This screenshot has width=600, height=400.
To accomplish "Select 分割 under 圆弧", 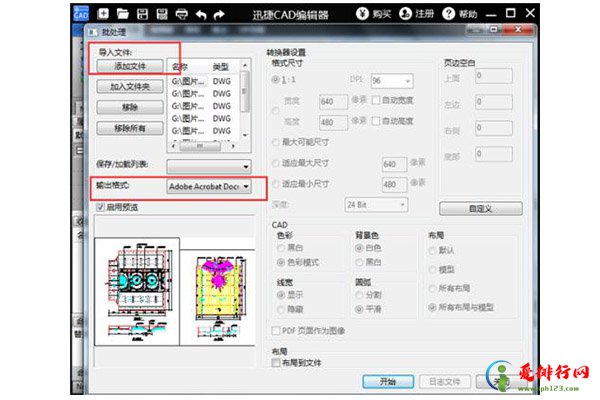I will (x=359, y=295).
